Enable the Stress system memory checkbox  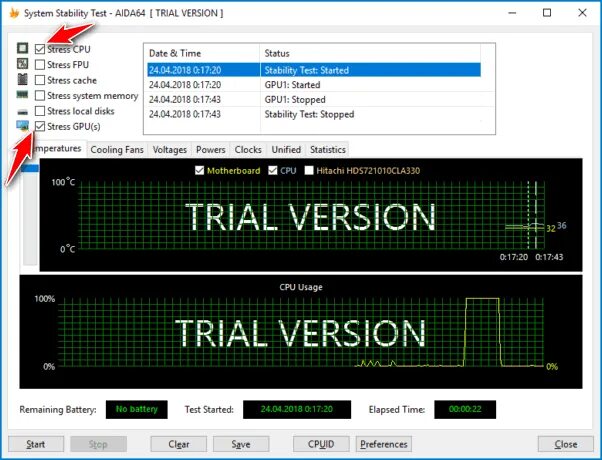click(x=40, y=95)
